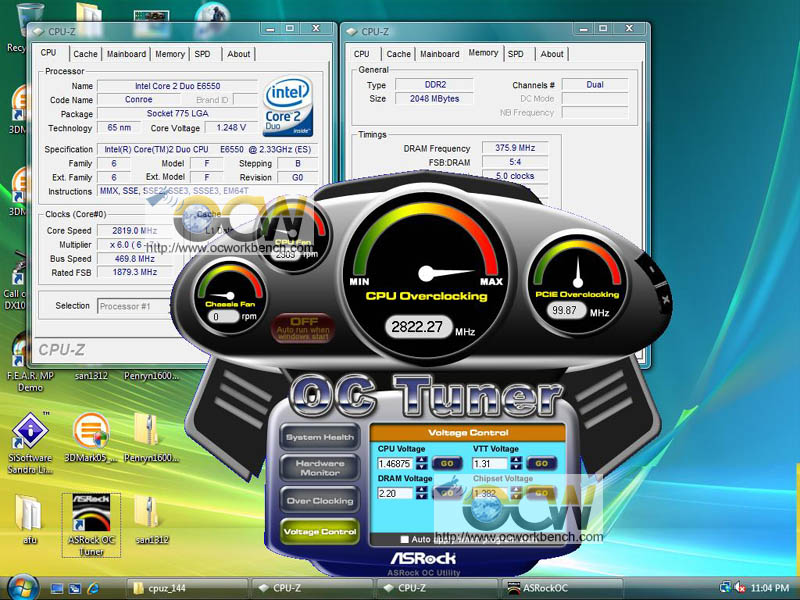Click the Bus Speed value "469.8 MHz"
800x600 pixels.
point(135,259)
